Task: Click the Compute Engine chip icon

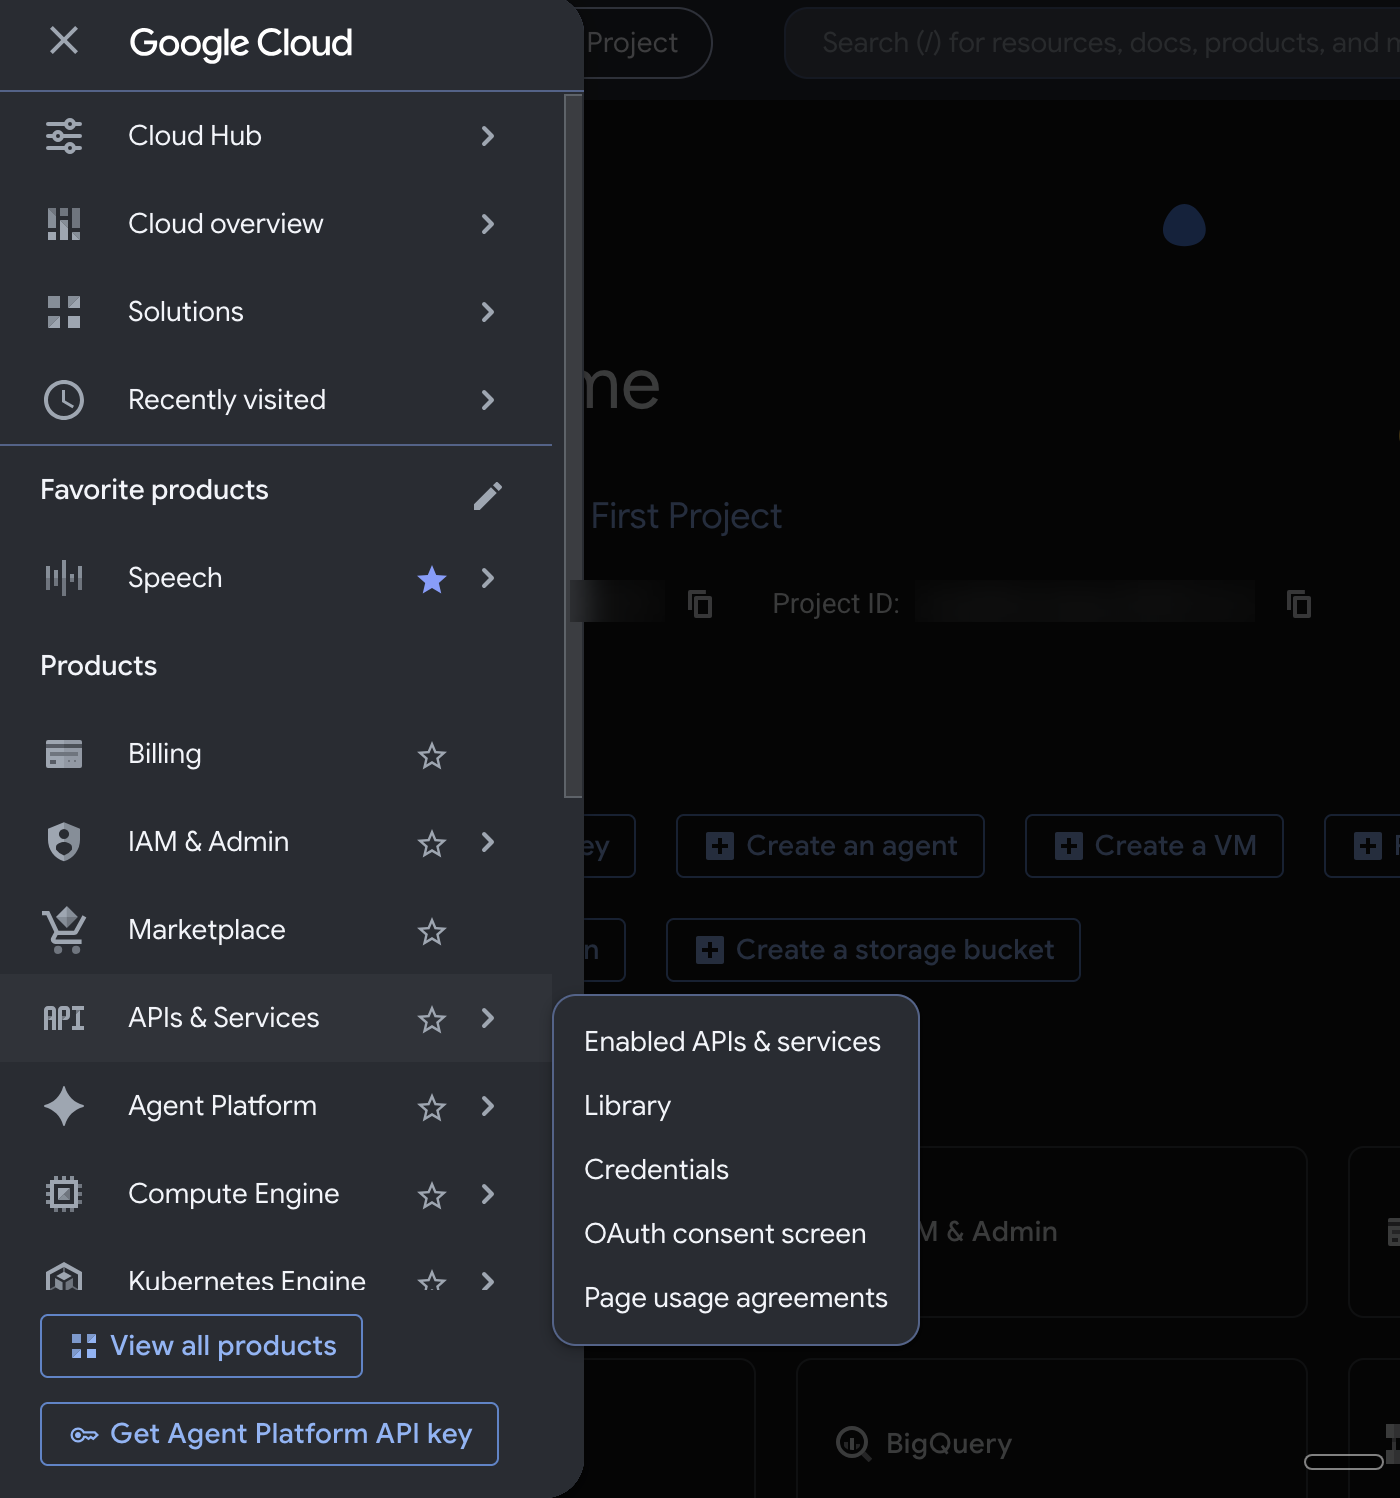Action: [64, 1194]
